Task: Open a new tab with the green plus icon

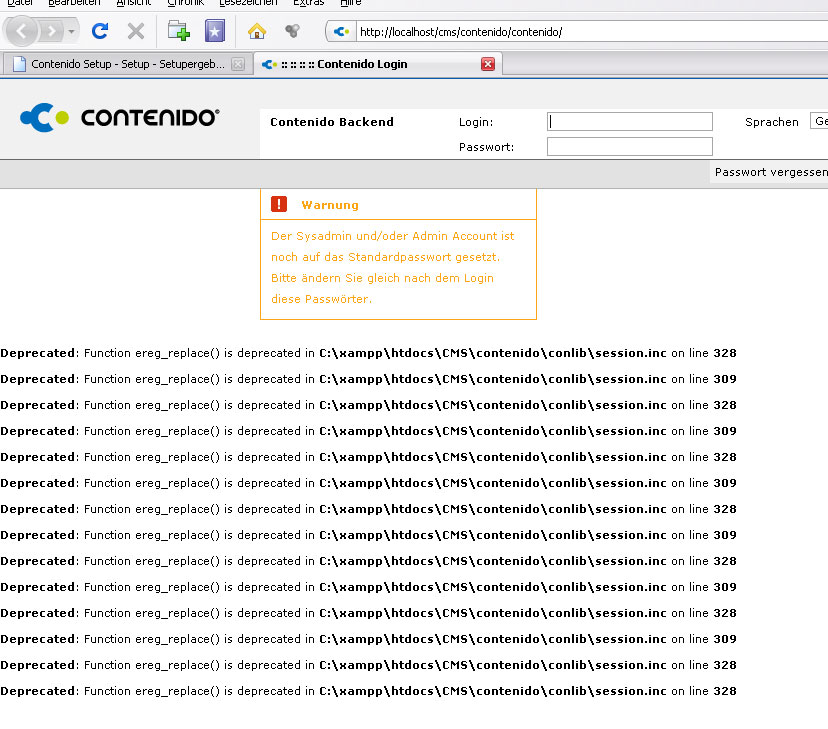Action: [178, 31]
